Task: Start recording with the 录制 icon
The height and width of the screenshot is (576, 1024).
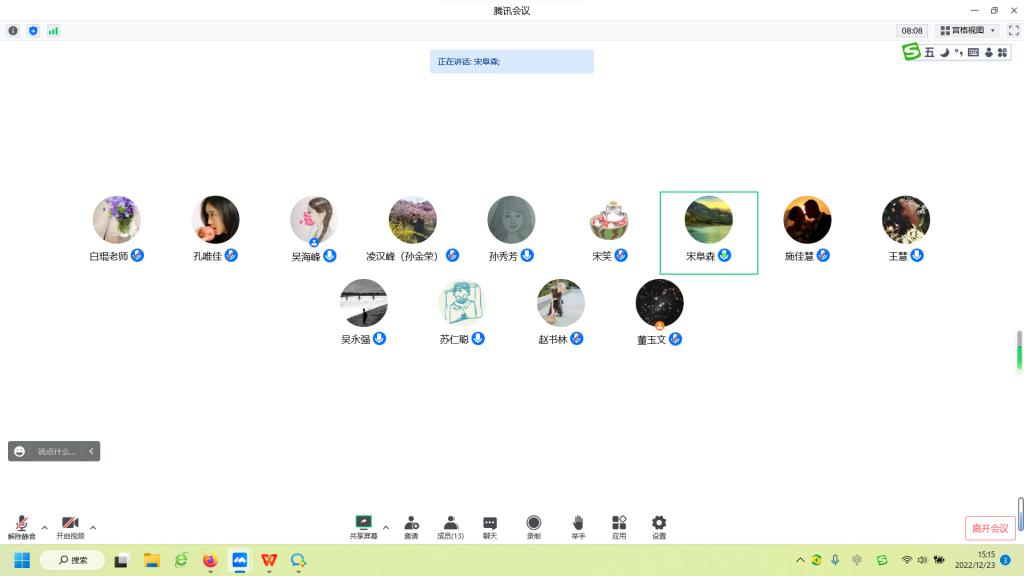Action: 534,527
